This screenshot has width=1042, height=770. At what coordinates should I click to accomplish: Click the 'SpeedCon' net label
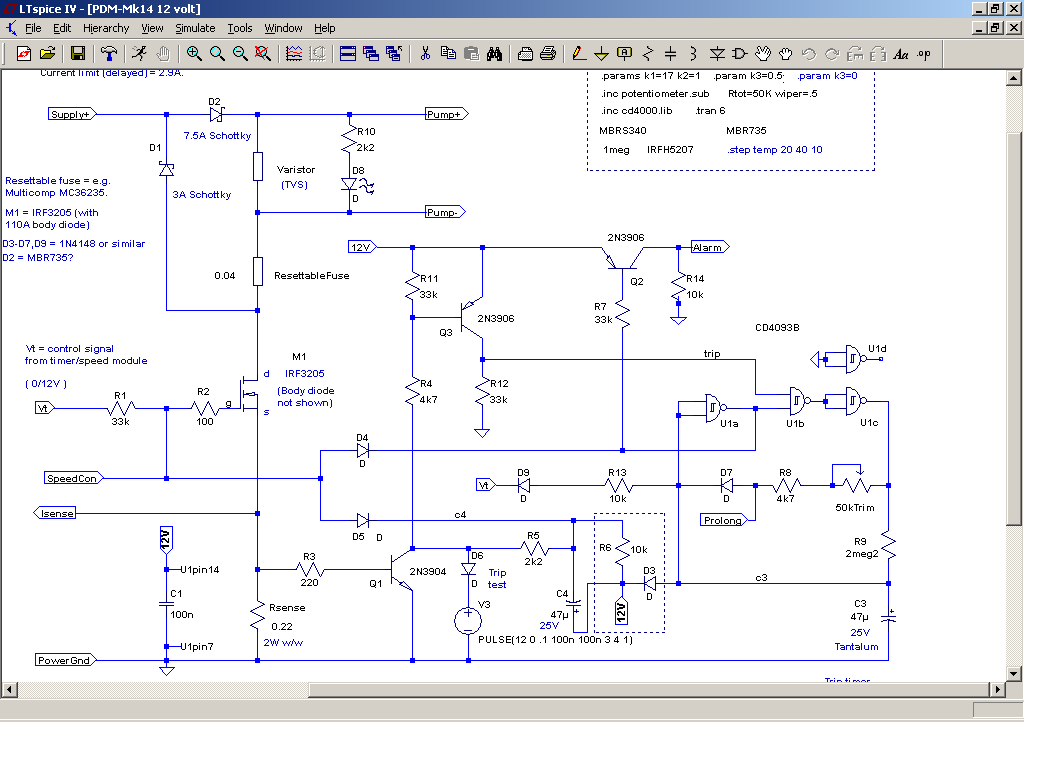point(74,478)
